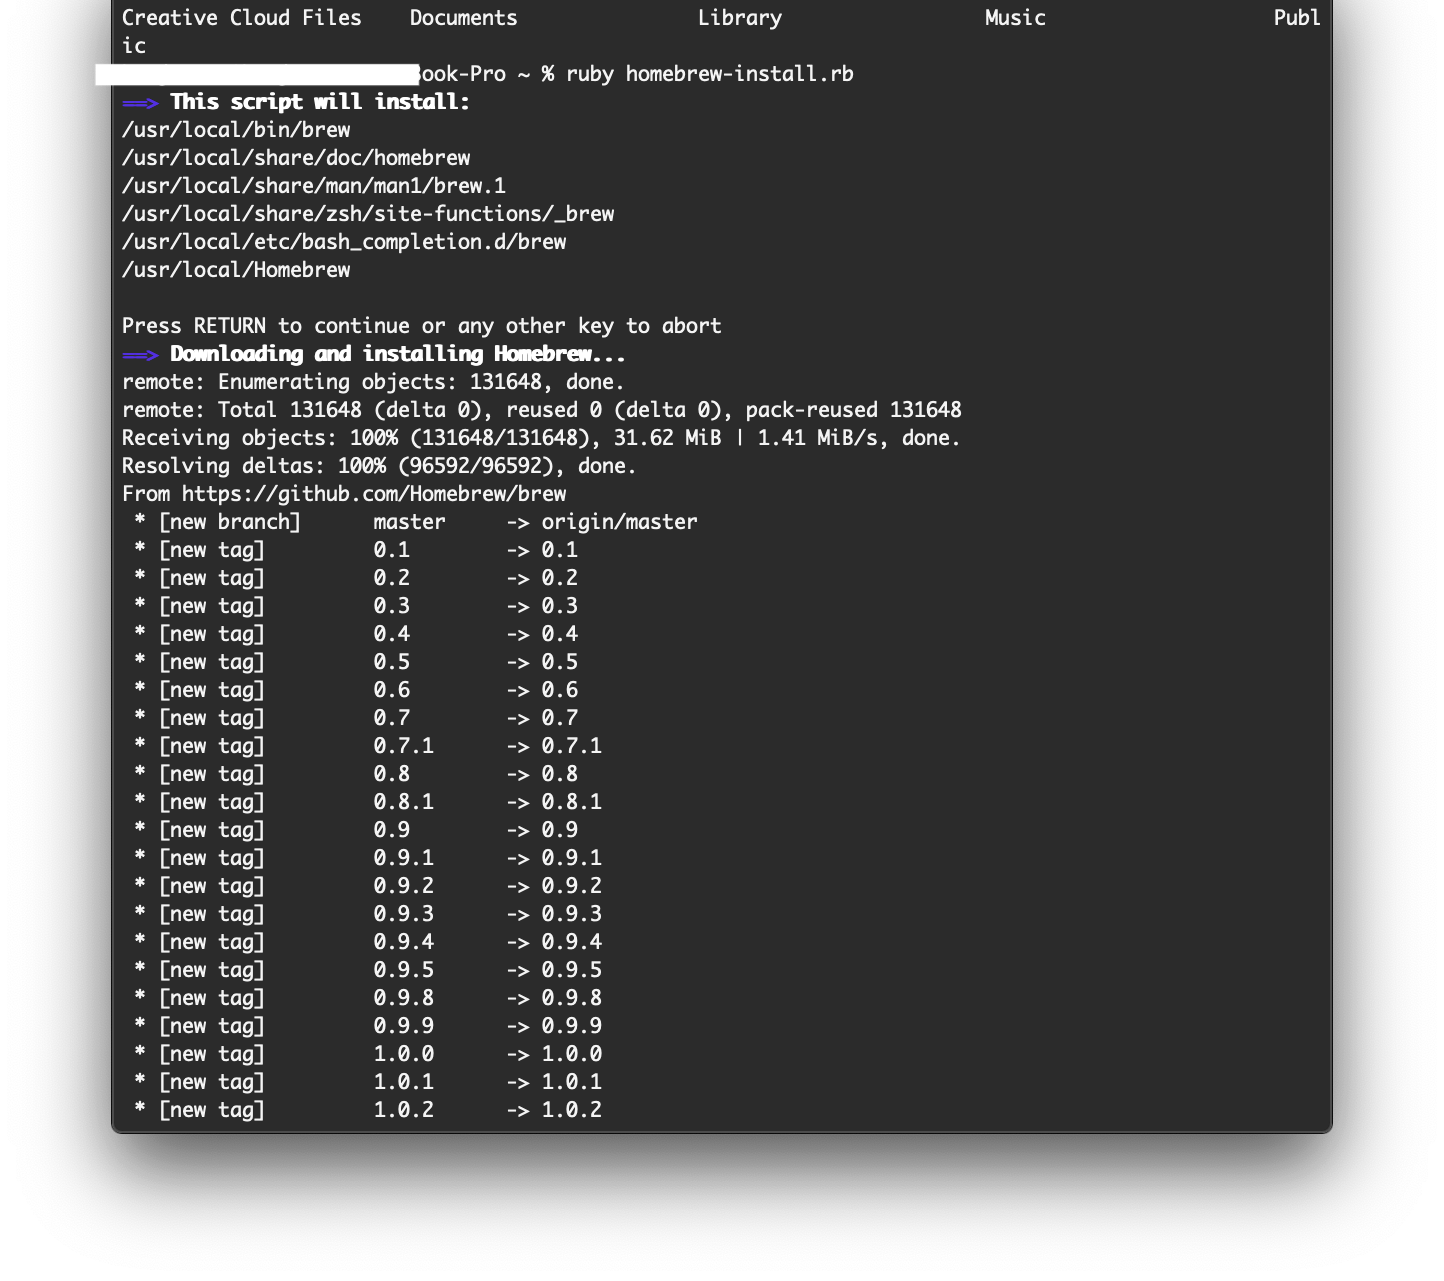Click 'Creative Cloud Files' directory name
The height and width of the screenshot is (1281, 1444).
click(242, 18)
